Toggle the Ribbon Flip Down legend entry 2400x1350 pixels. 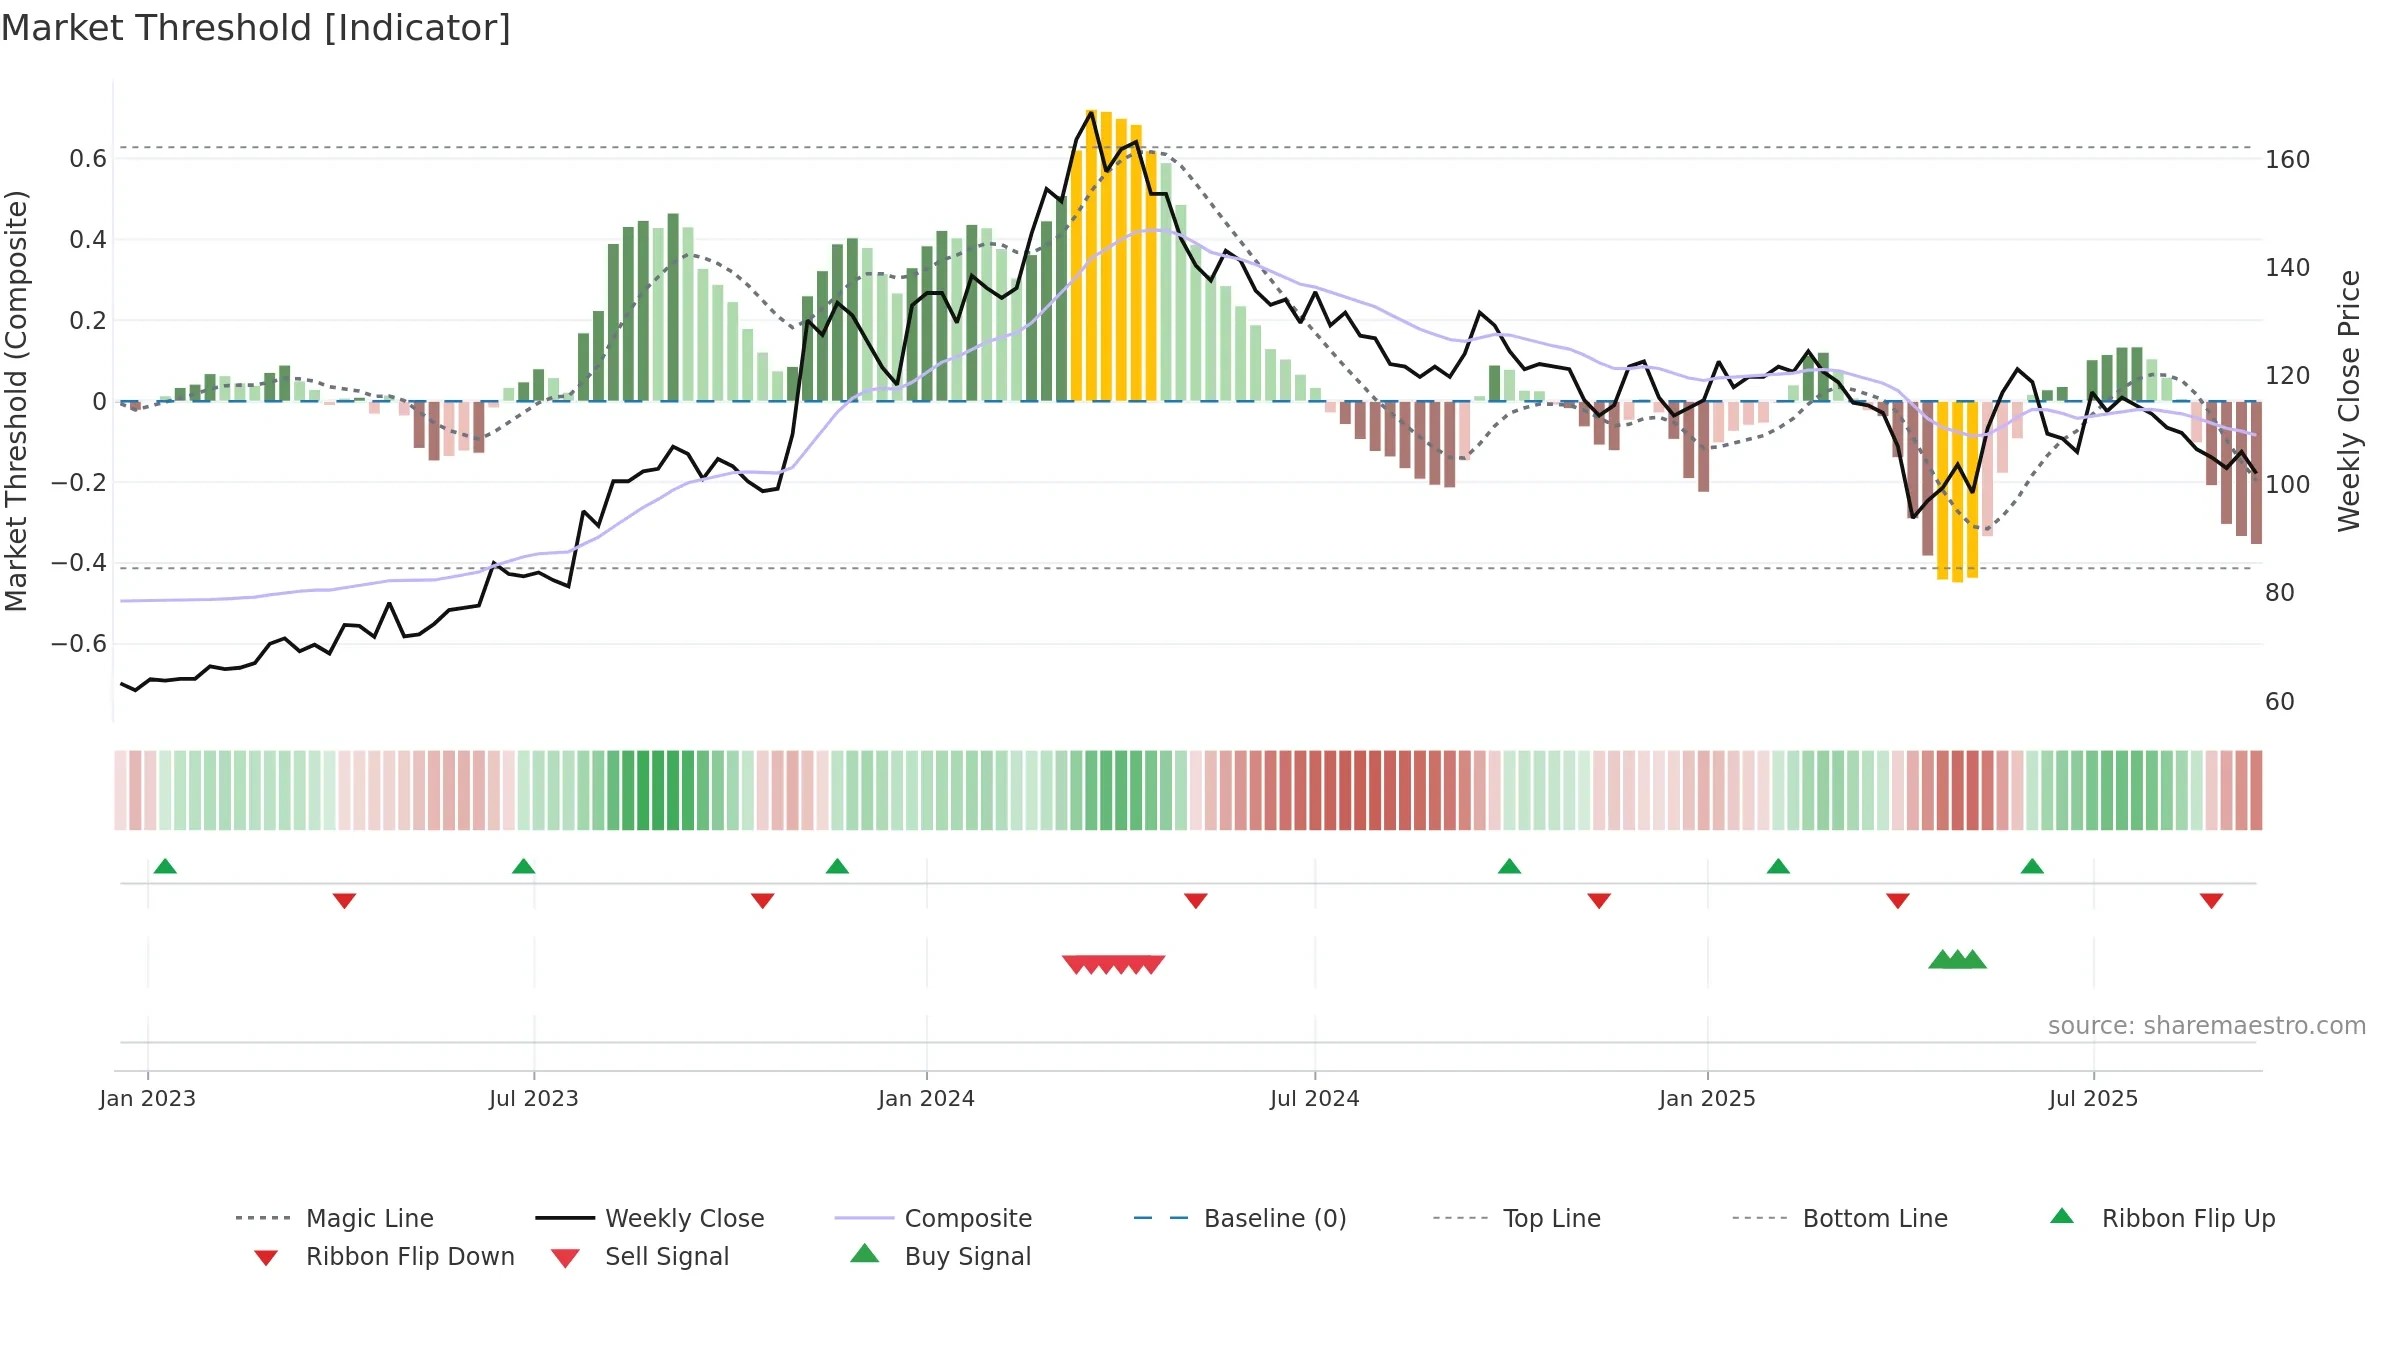click(x=383, y=1256)
